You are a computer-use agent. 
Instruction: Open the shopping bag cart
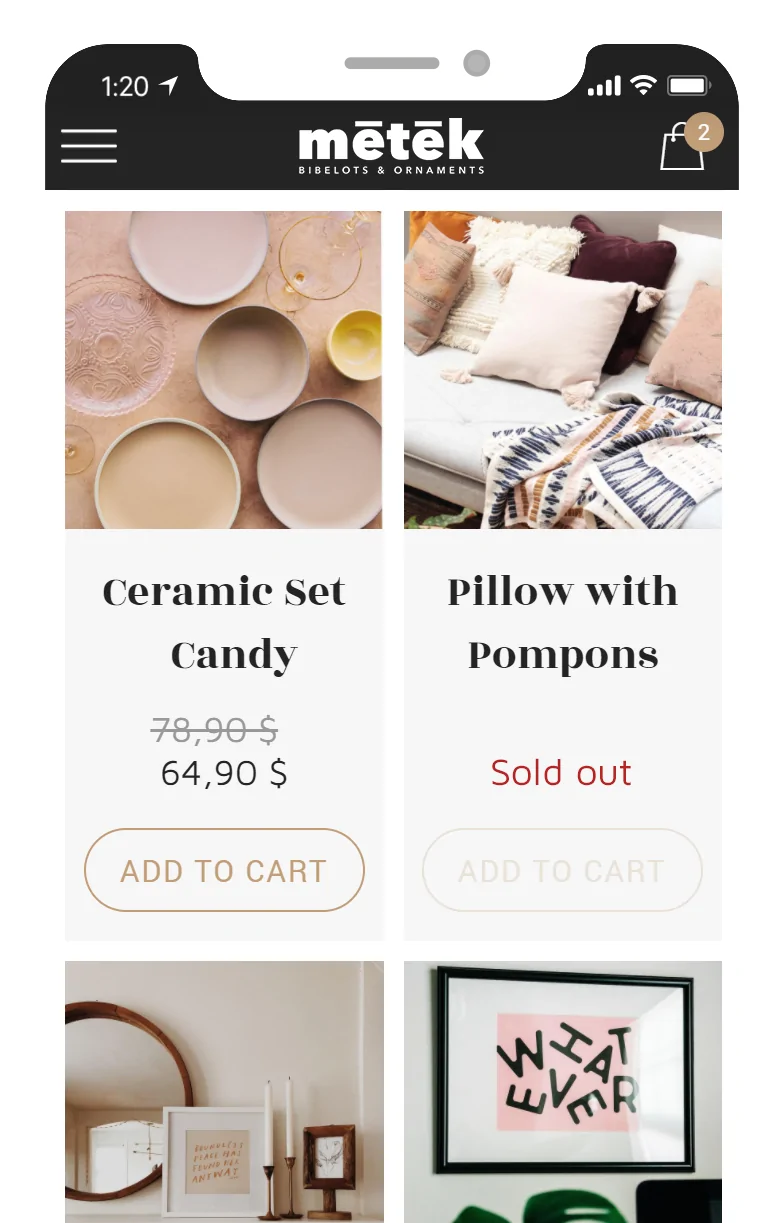[x=681, y=150]
